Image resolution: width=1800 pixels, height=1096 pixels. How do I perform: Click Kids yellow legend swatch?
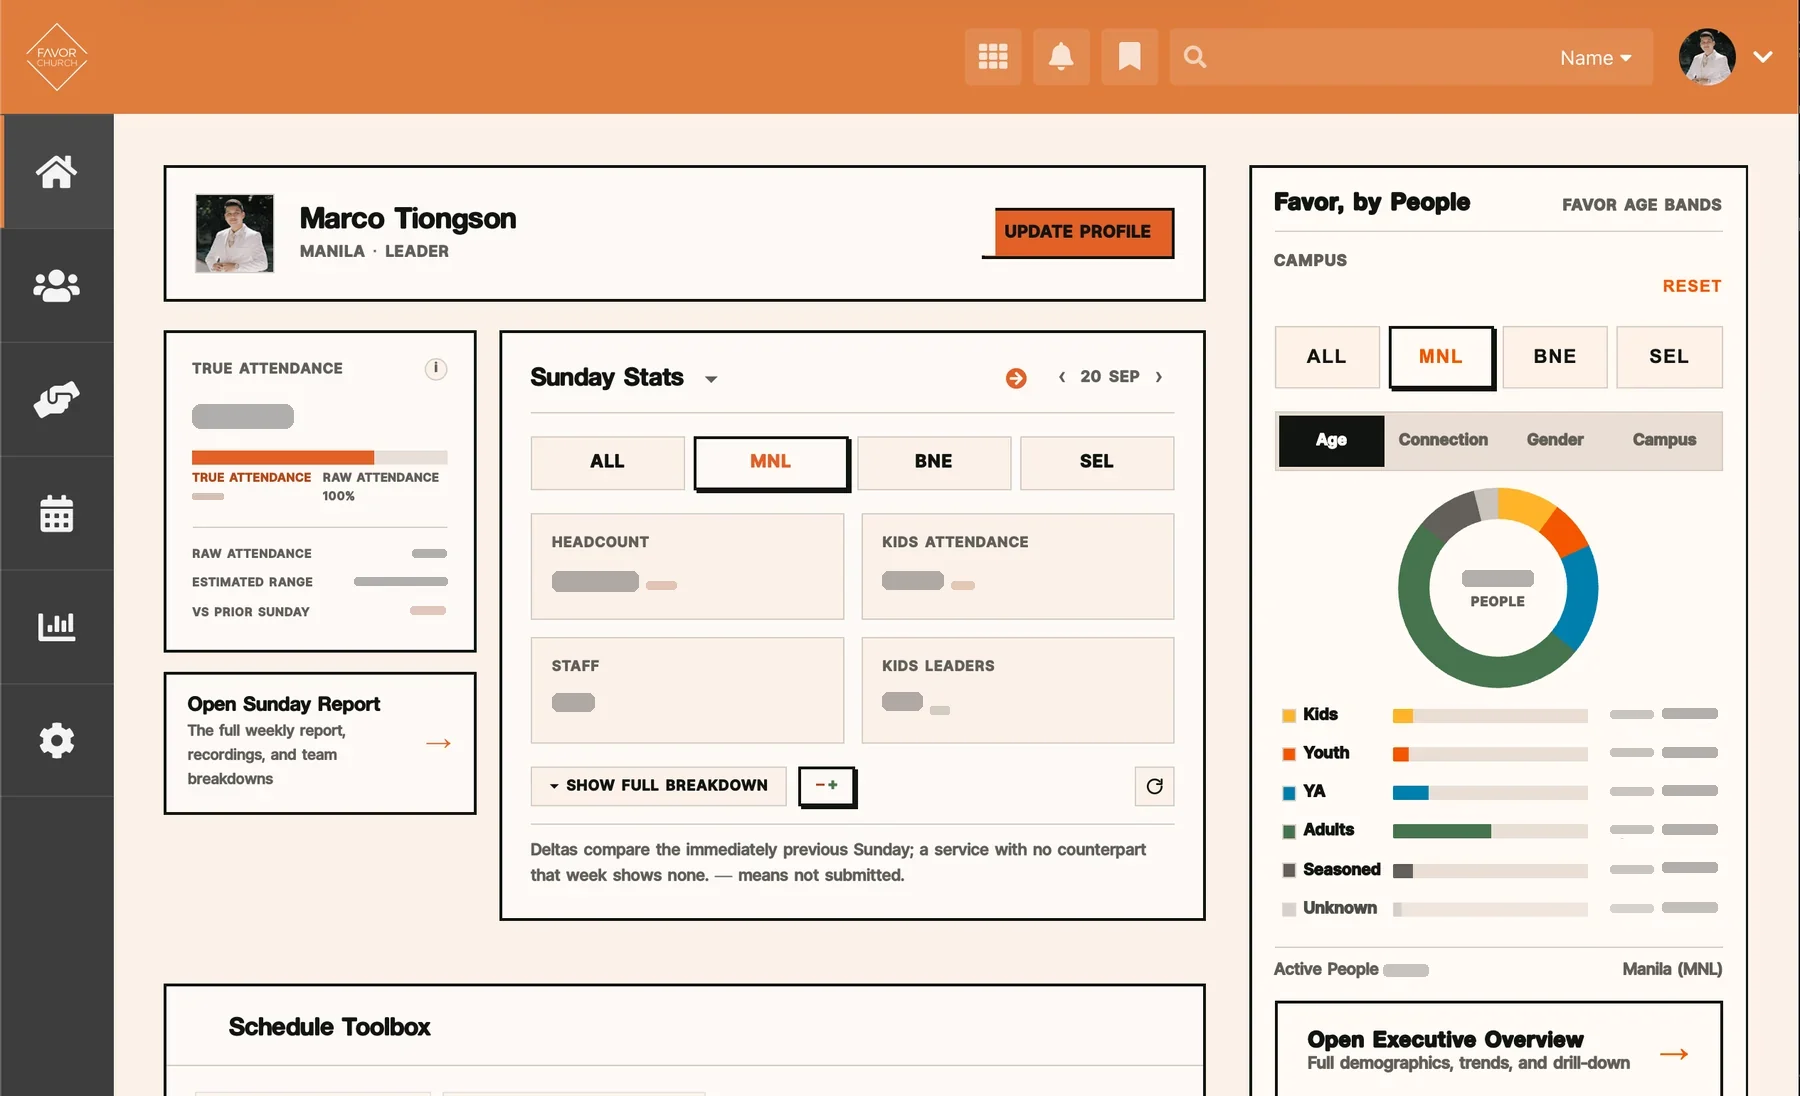[1289, 715]
